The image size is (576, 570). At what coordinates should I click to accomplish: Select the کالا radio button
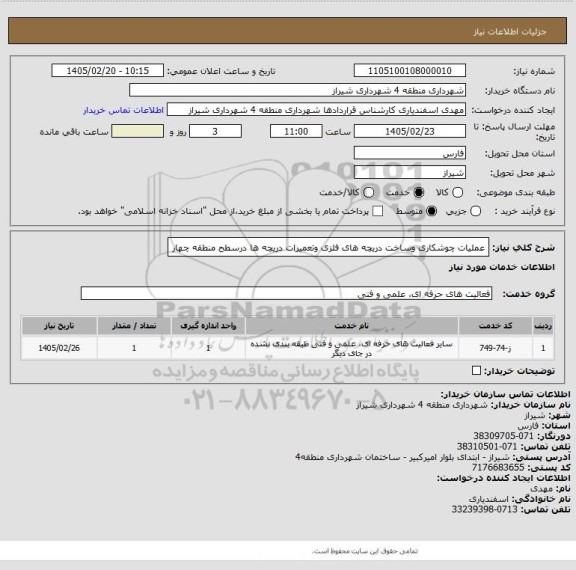click(457, 192)
